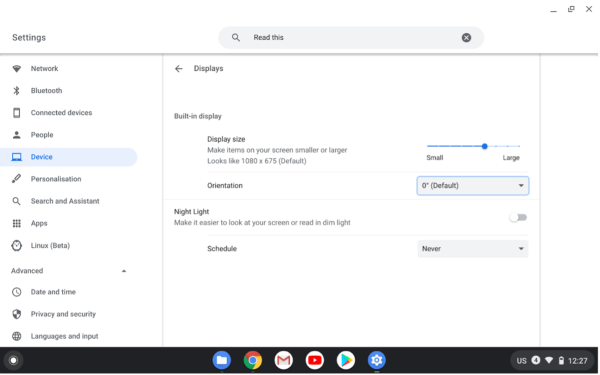Click the People person icon
The image size is (600, 375).
click(16, 135)
